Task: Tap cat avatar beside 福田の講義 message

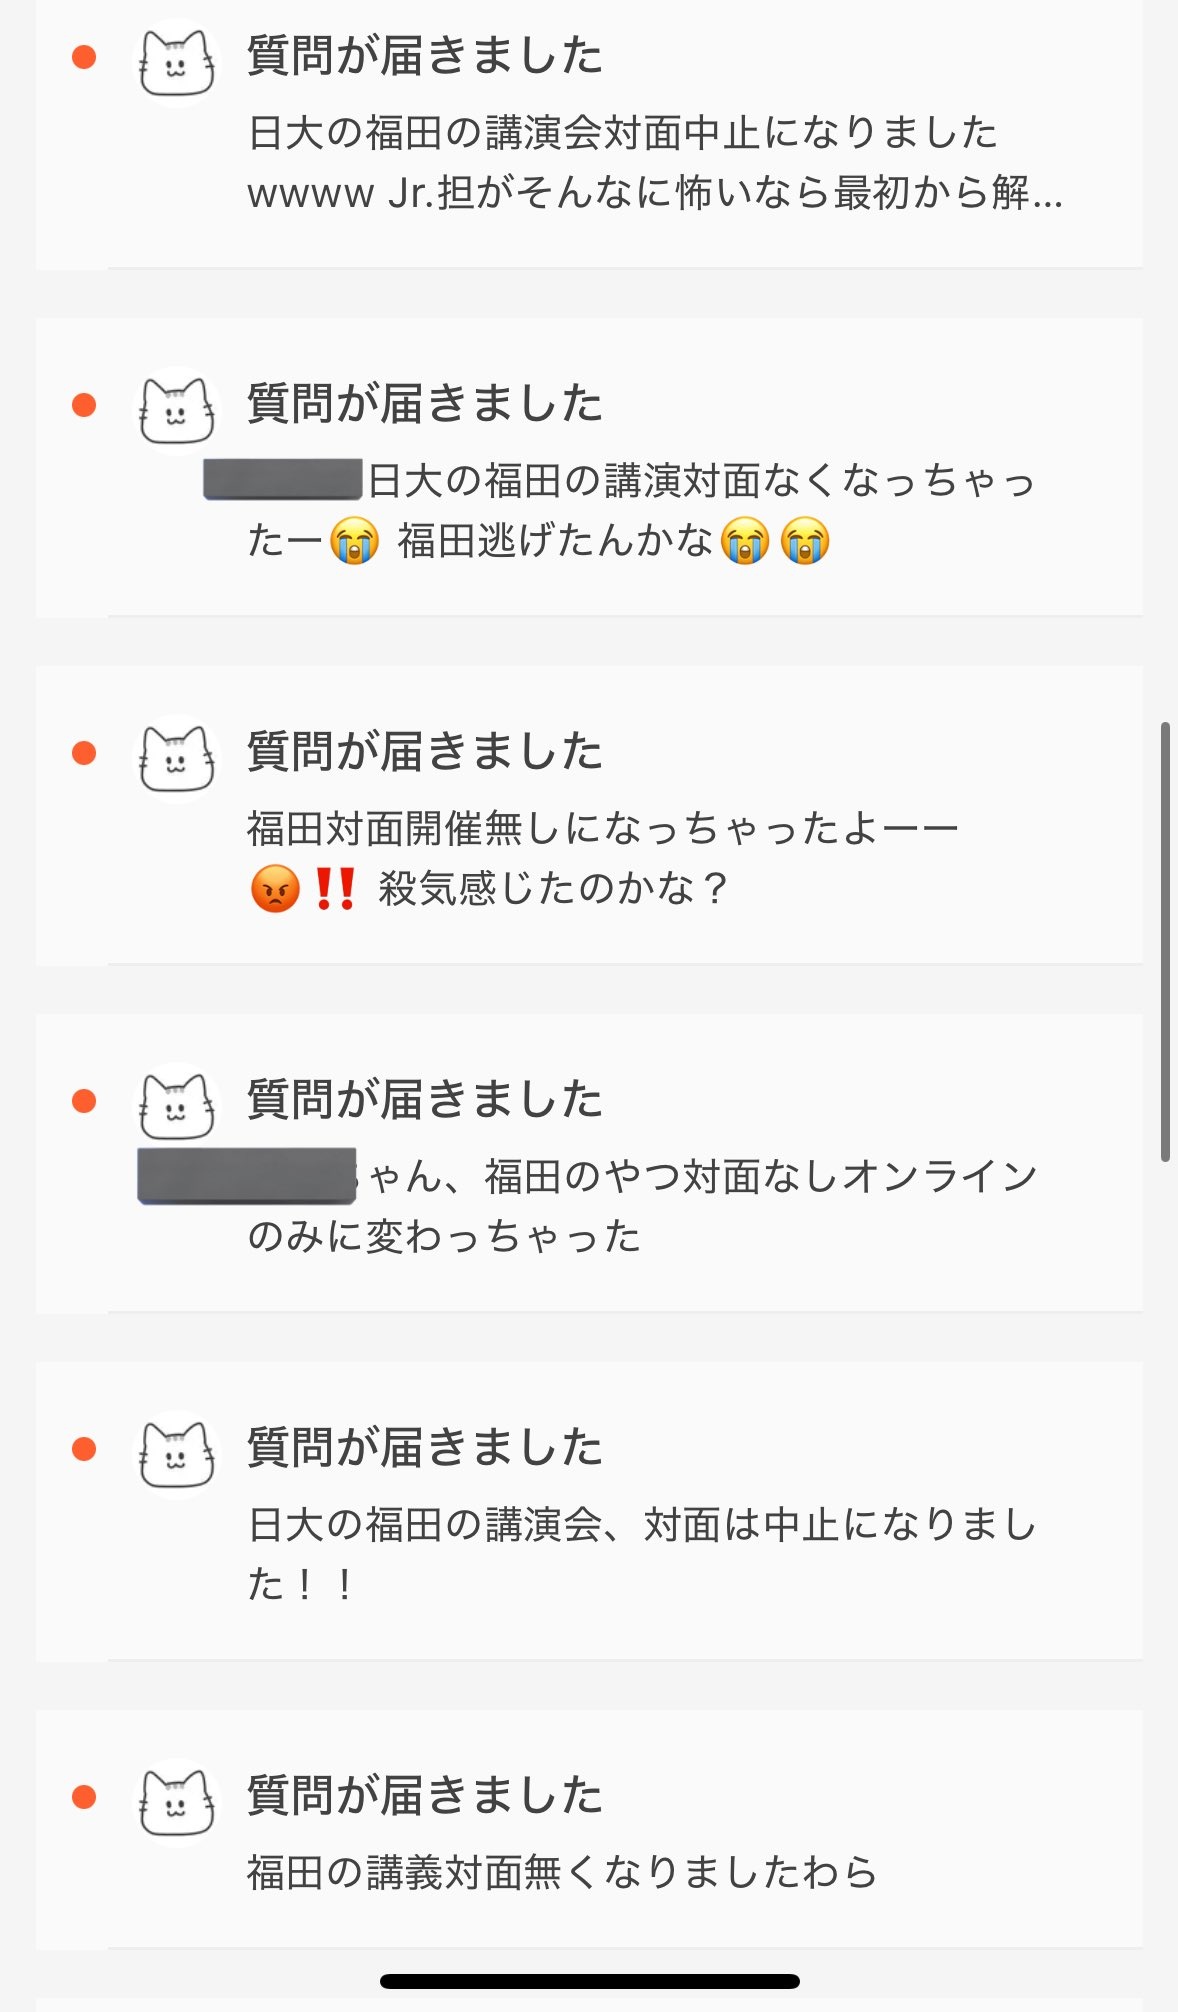Action: click(x=177, y=1802)
